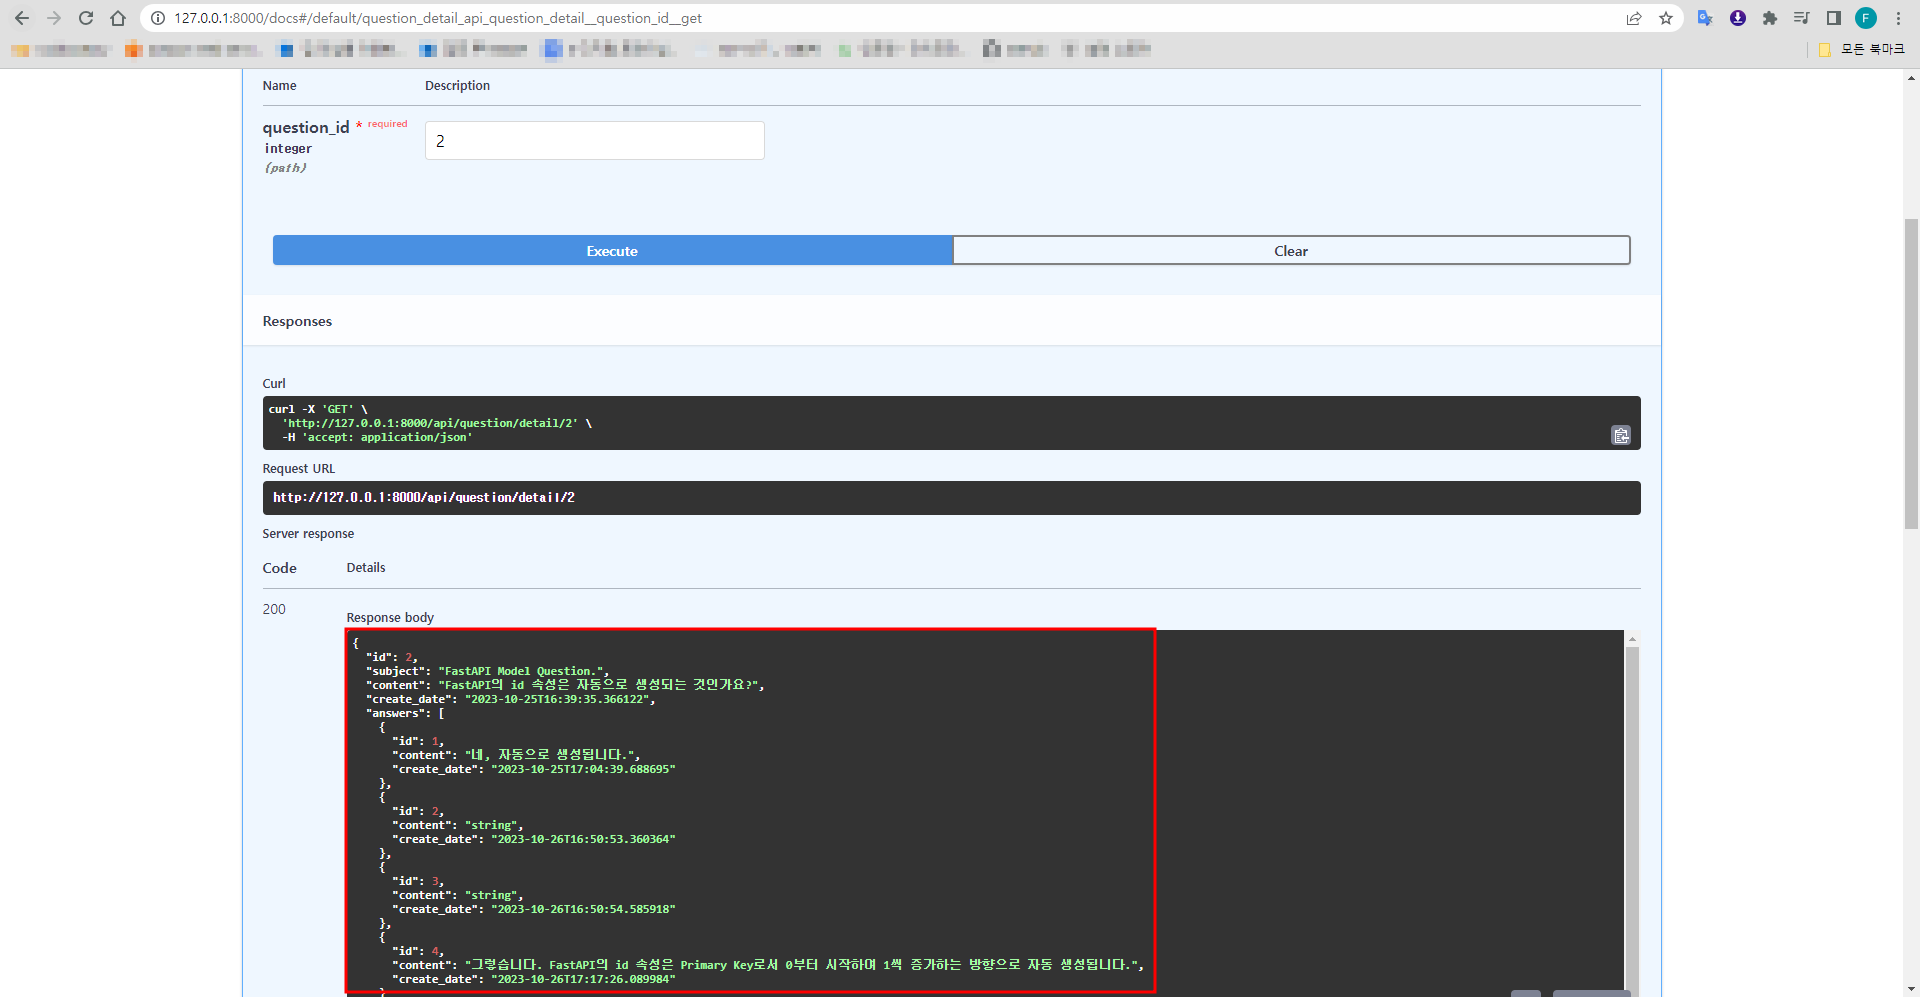Click the question_id parameter name

click(306, 127)
